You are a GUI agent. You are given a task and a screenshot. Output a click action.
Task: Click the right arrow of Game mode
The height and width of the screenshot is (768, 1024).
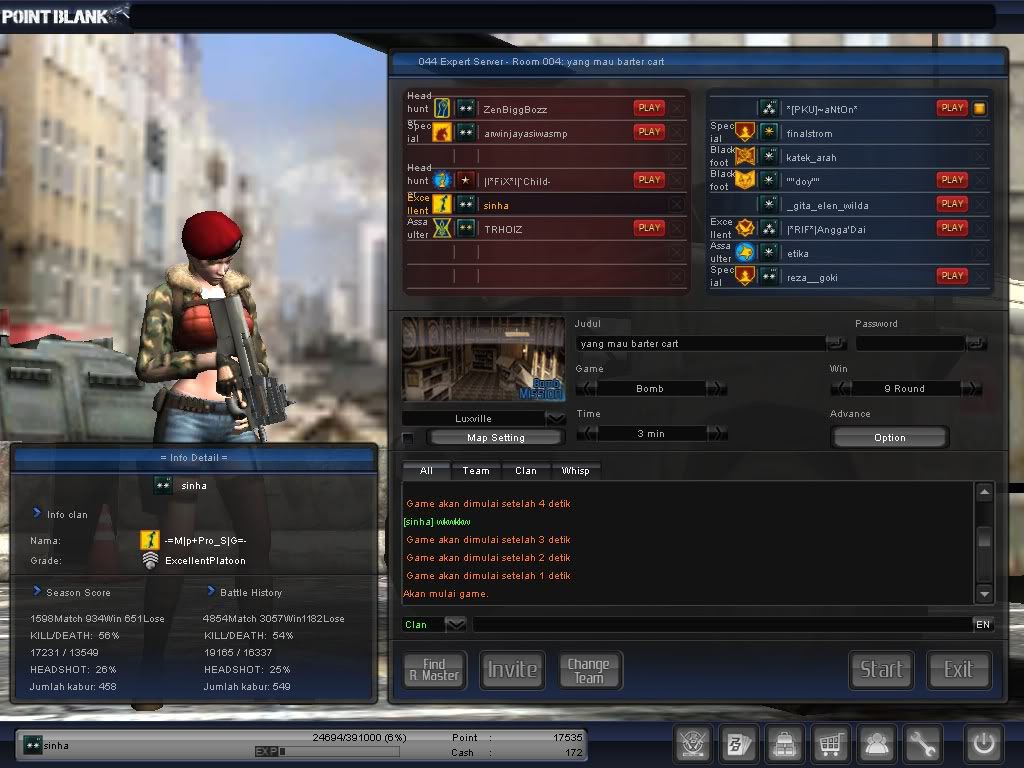point(717,389)
